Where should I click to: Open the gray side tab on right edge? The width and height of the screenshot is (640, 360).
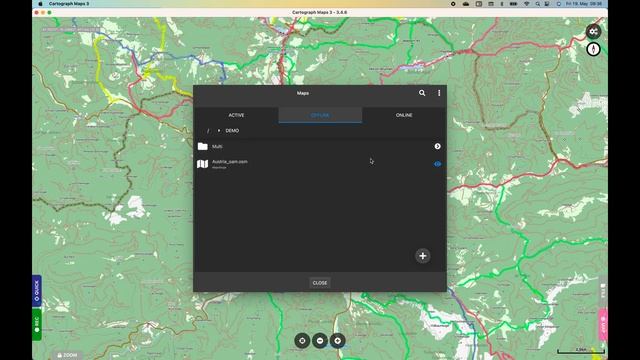click(x=603, y=291)
